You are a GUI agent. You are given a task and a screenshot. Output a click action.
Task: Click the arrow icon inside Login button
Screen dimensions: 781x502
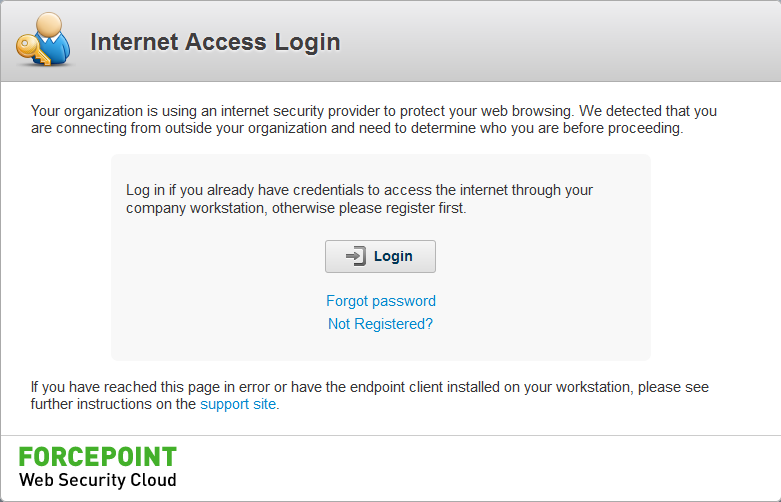point(356,256)
